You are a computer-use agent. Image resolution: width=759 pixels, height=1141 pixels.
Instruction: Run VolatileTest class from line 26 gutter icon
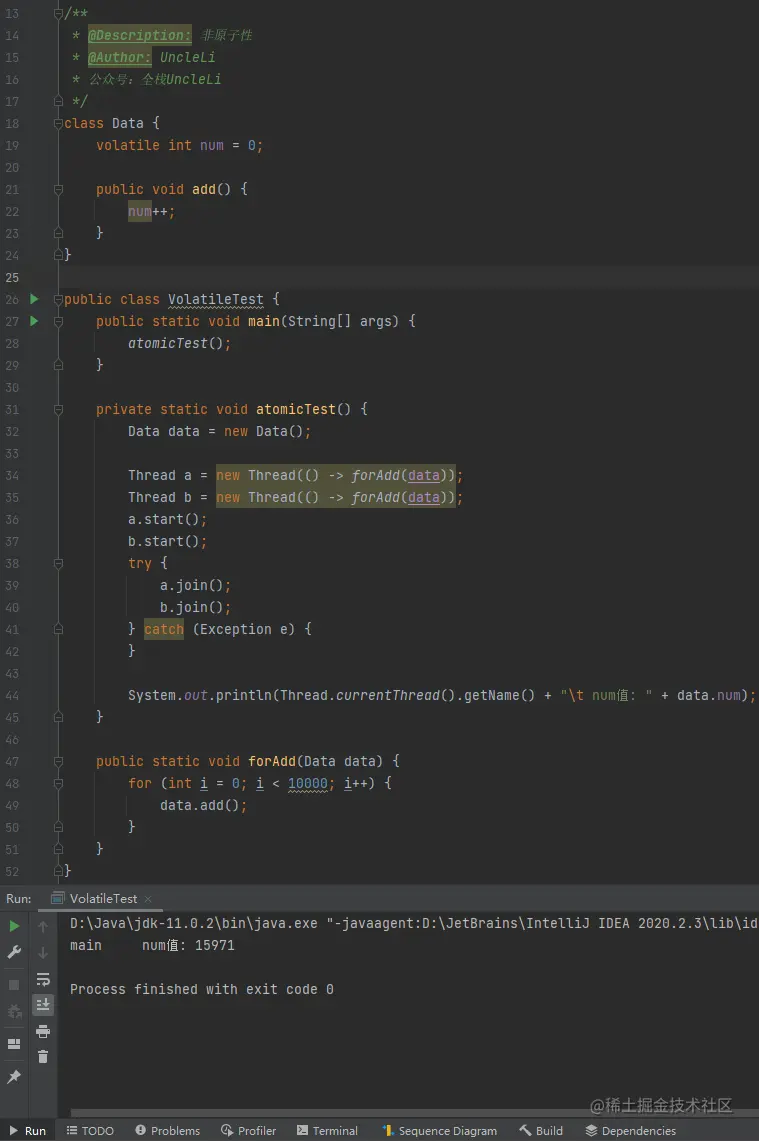(33, 298)
